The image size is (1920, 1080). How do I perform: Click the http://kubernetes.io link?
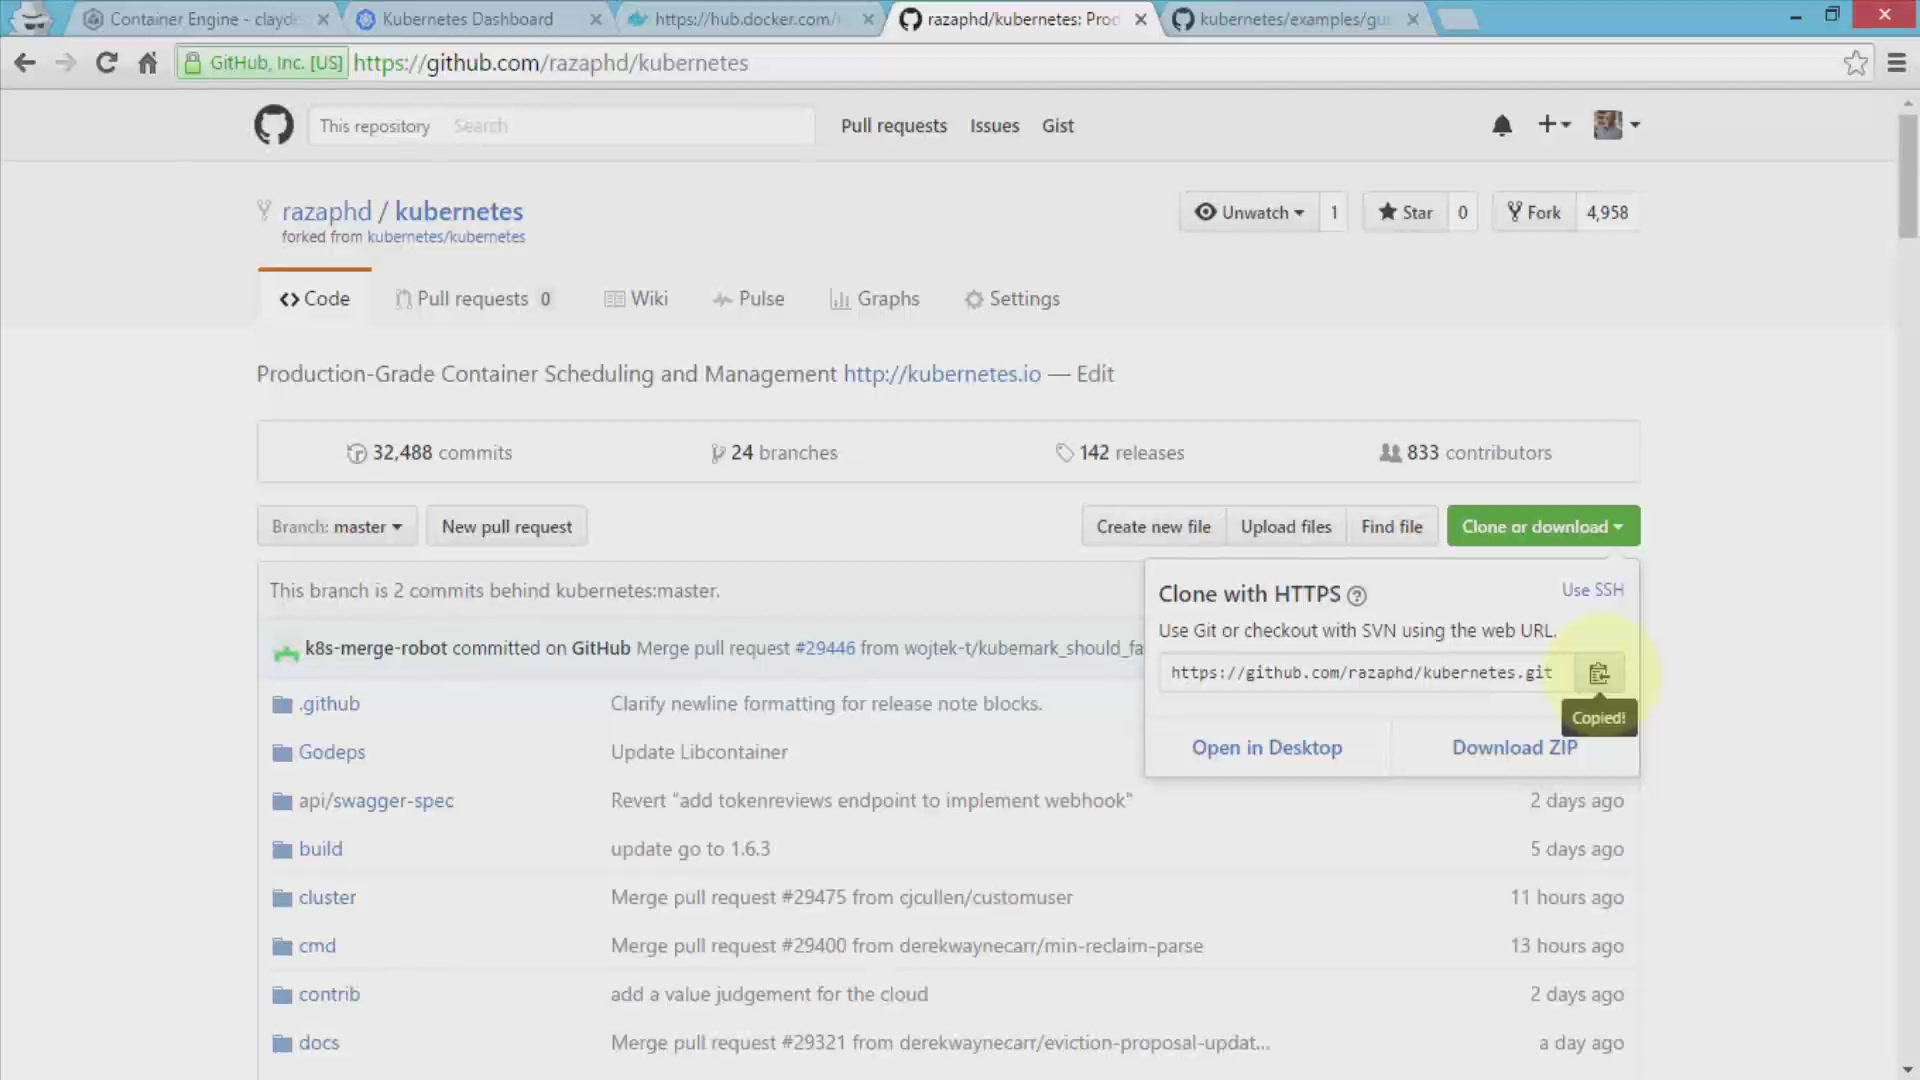point(942,373)
